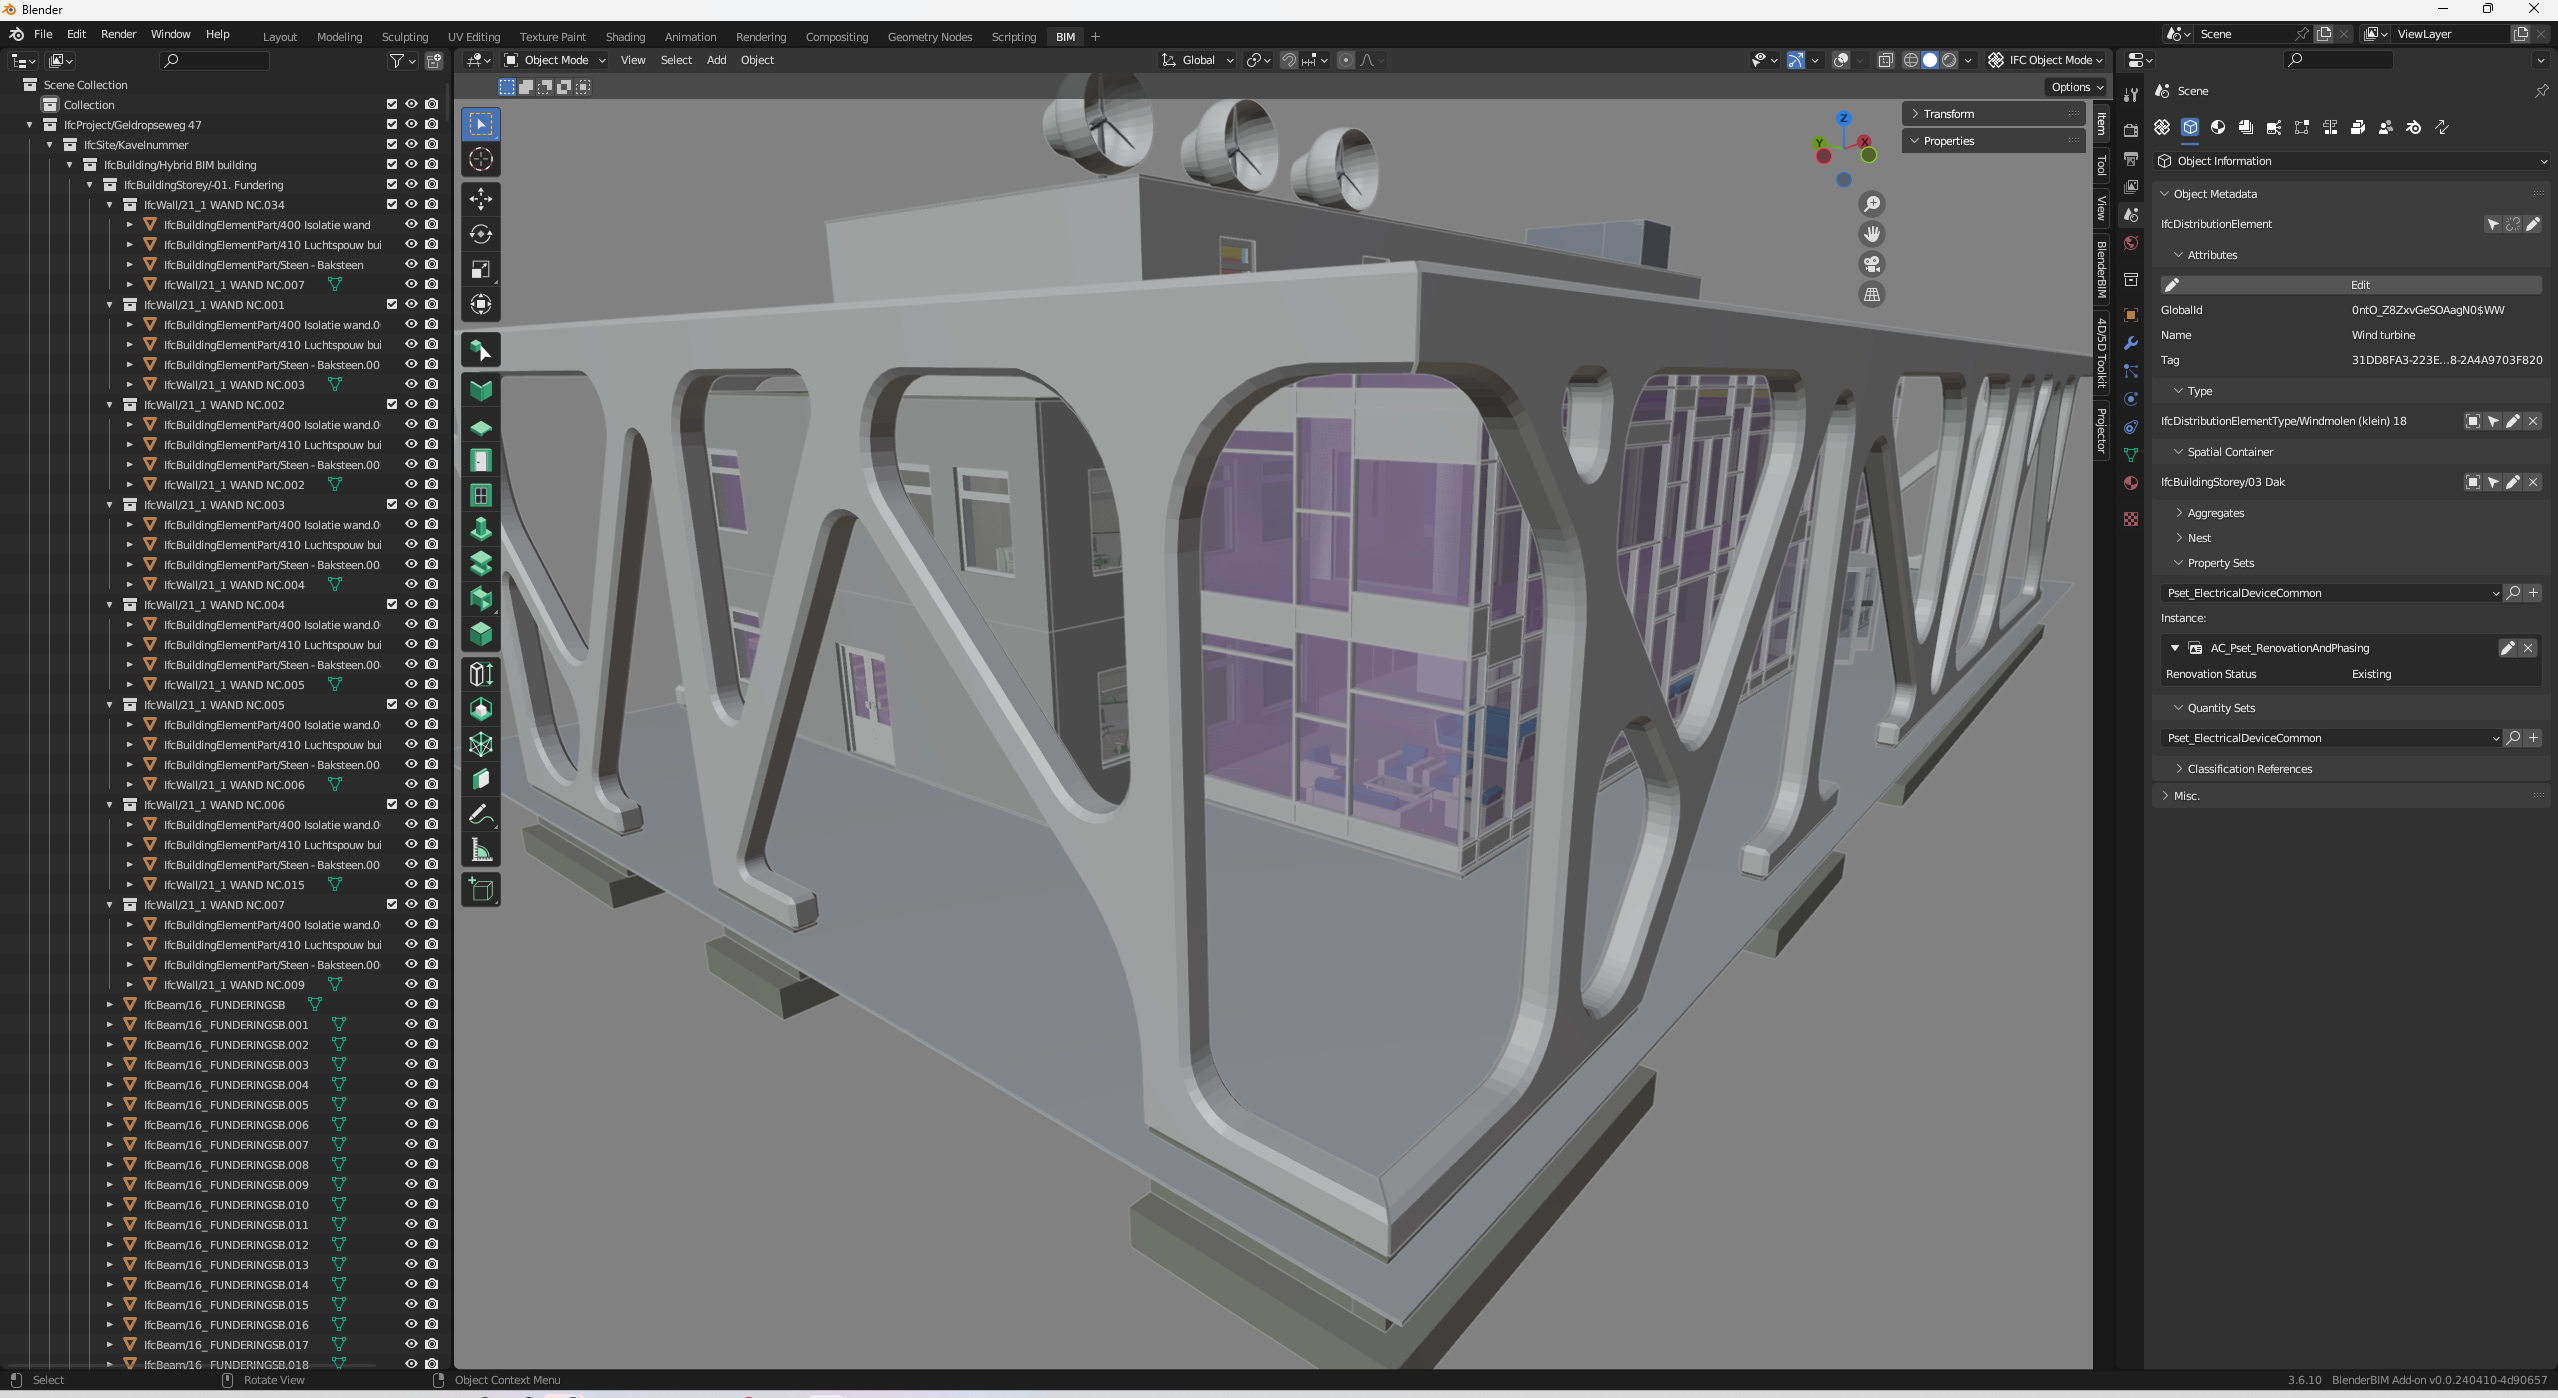Image resolution: width=2558 pixels, height=1398 pixels.
Task: Select the Move tool in the viewport toolbar
Action: click(x=481, y=199)
